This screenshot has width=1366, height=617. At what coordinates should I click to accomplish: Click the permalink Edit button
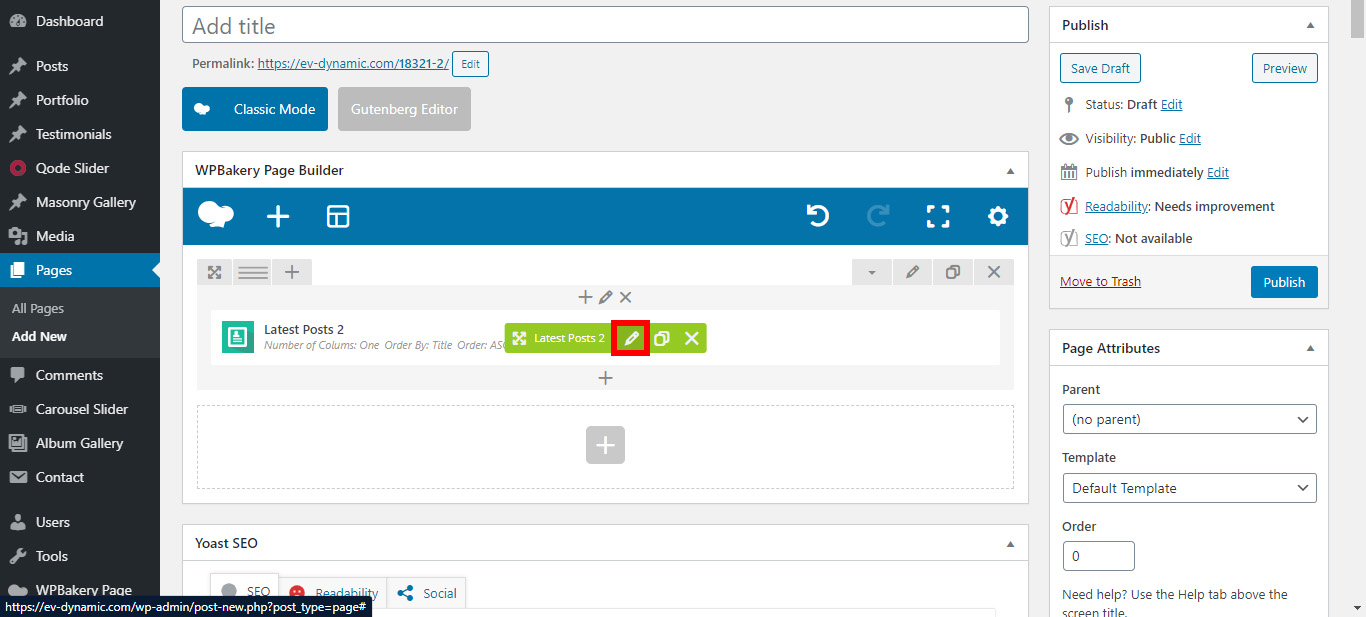(470, 64)
